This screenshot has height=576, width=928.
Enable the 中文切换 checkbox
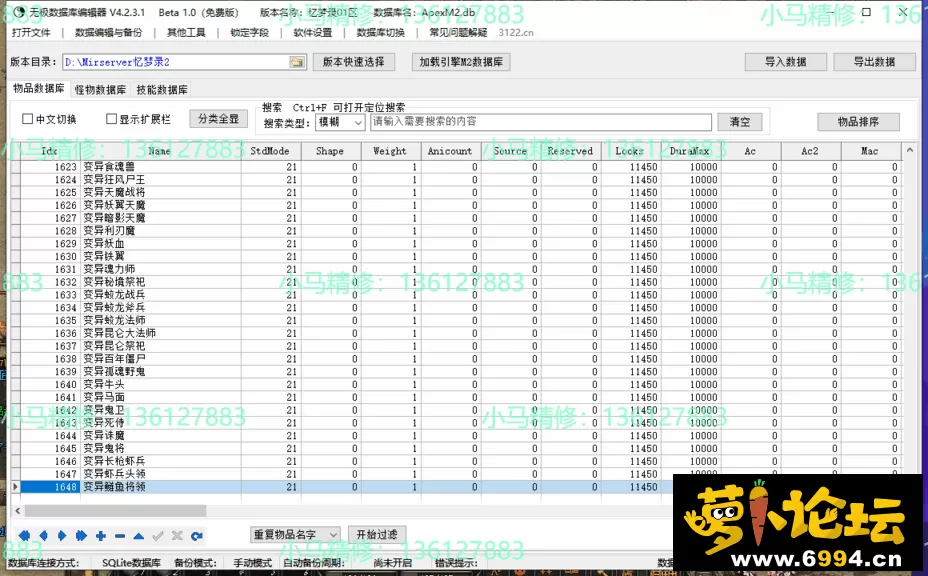pos(28,119)
